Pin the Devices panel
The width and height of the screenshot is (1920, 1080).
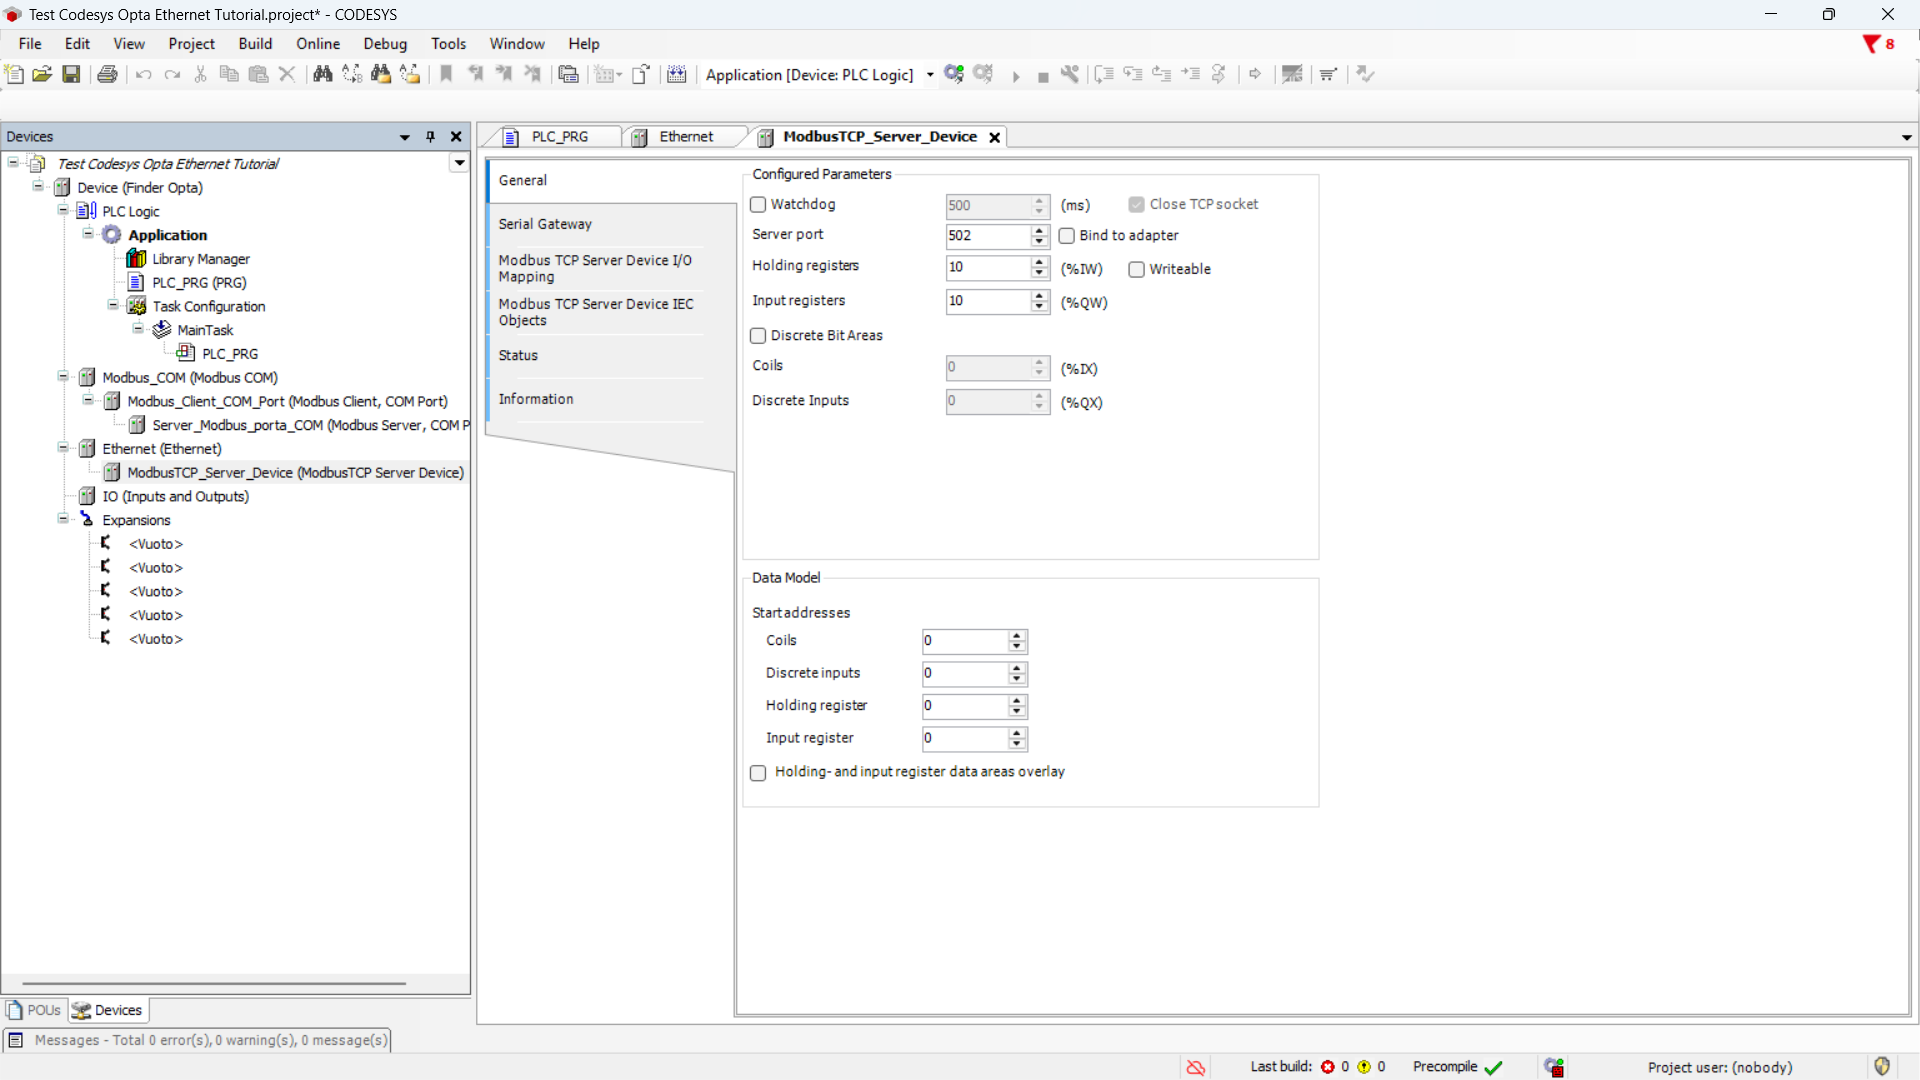pyautogui.click(x=431, y=137)
